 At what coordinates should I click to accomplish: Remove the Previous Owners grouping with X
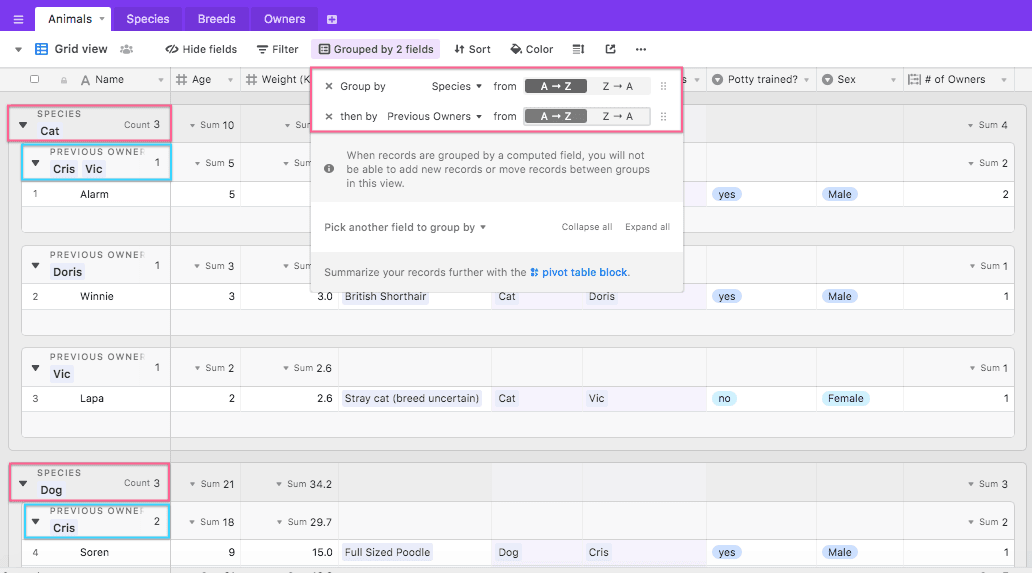[x=329, y=117]
